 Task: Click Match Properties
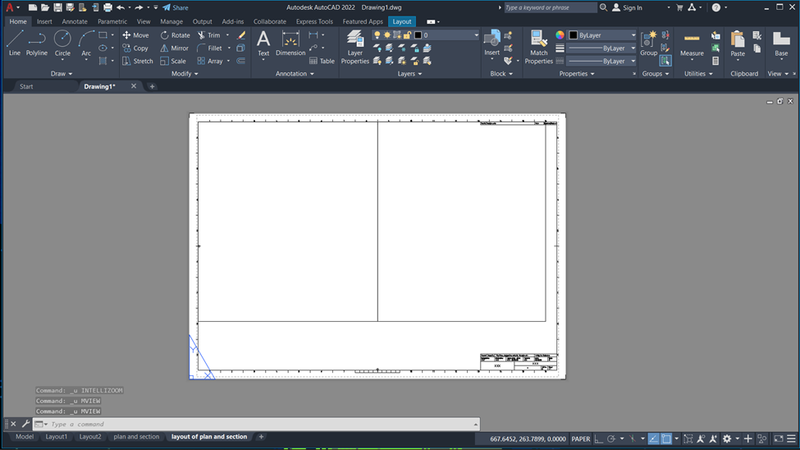pyautogui.click(x=538, y=47)
